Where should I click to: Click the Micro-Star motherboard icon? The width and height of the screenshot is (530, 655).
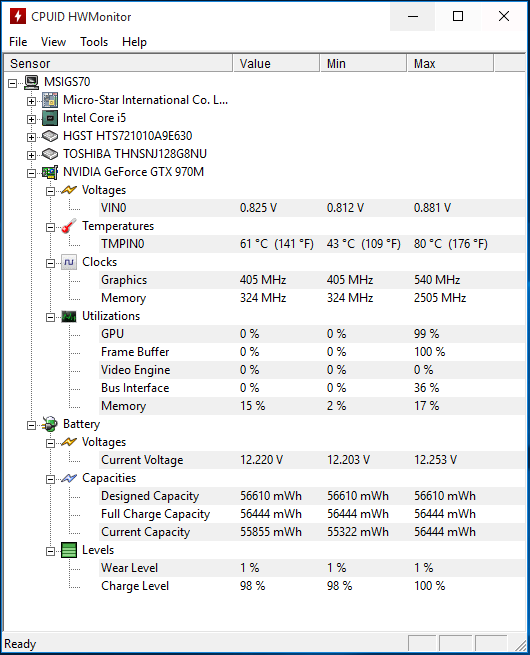(x=50, y=100)
